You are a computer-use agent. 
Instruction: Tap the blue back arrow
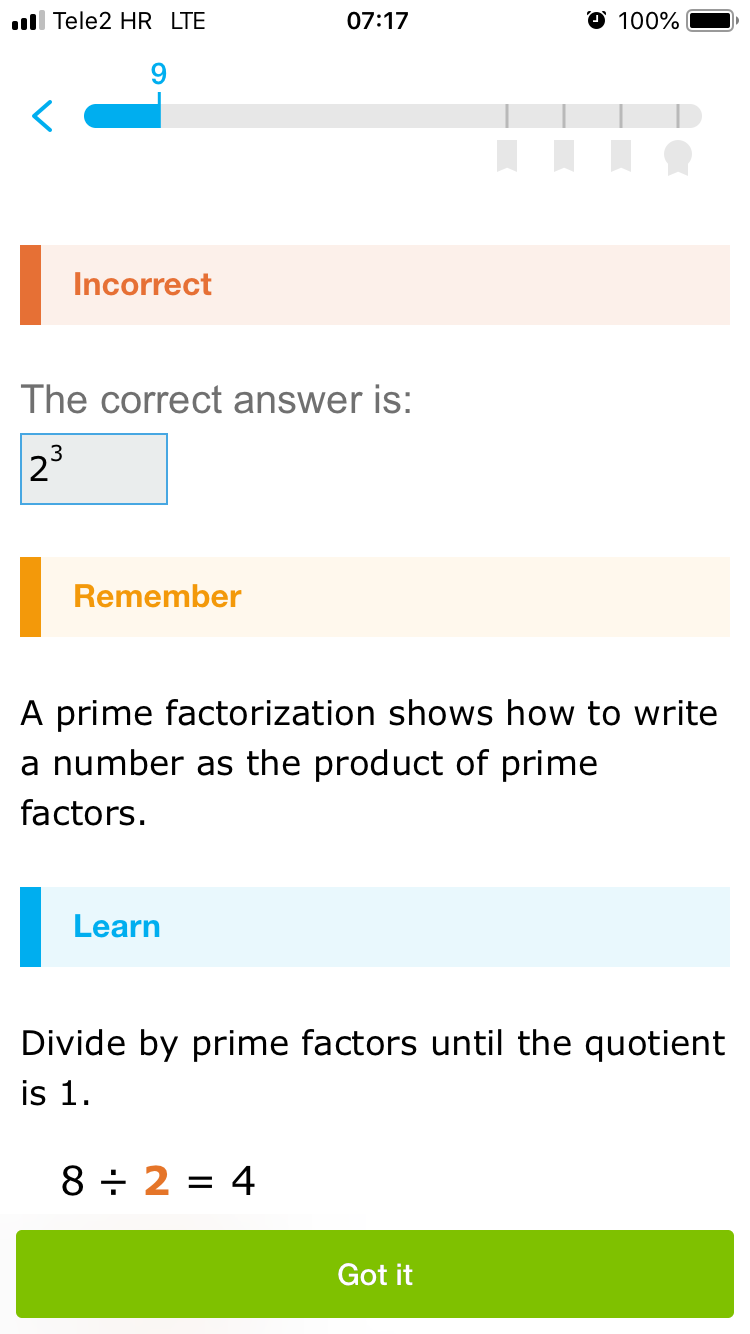(x=42, y=116)
